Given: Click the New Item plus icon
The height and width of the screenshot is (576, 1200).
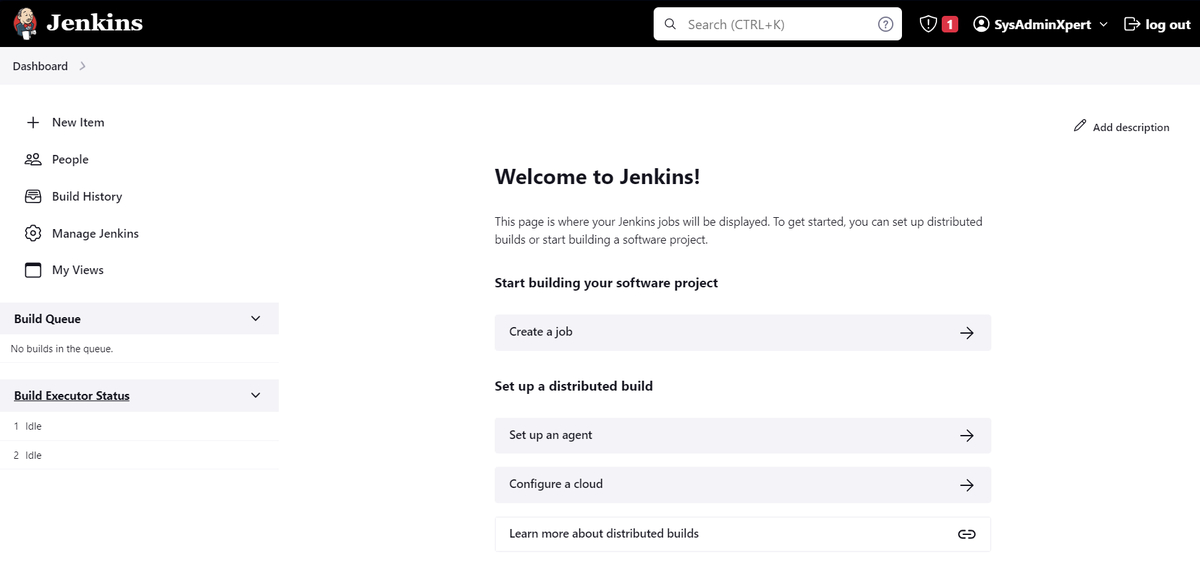Looking at the screenshot, I should 31,122.
